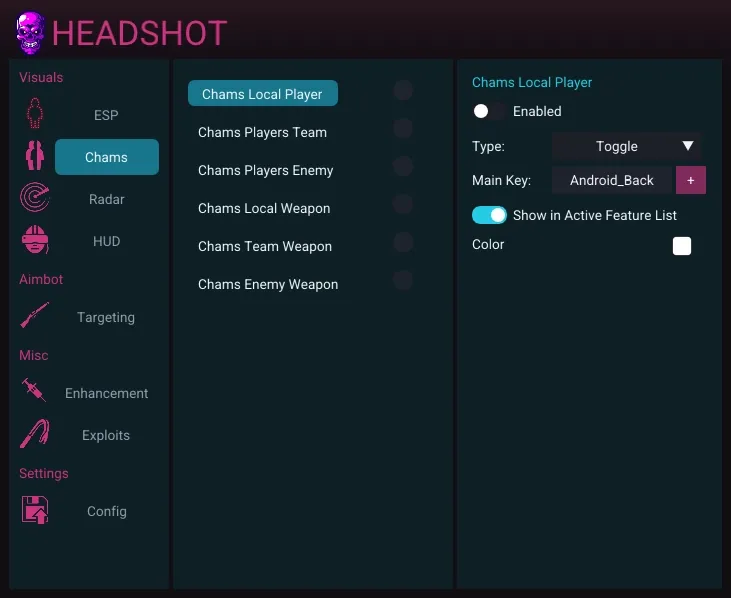Toggle the circle beside Chams Enemy Weapon
Image resolution: width=731 pixels, height=598 pixels.
403,280
